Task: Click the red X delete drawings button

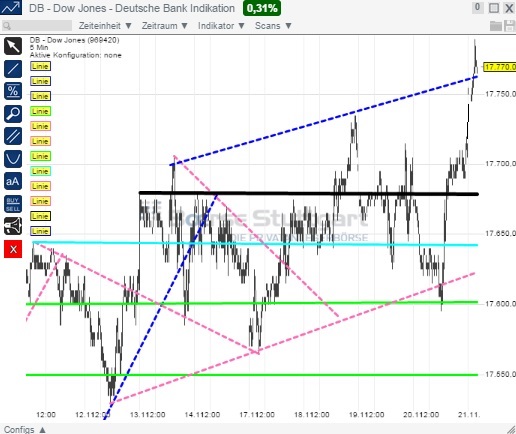Action: tap(13, 249)
